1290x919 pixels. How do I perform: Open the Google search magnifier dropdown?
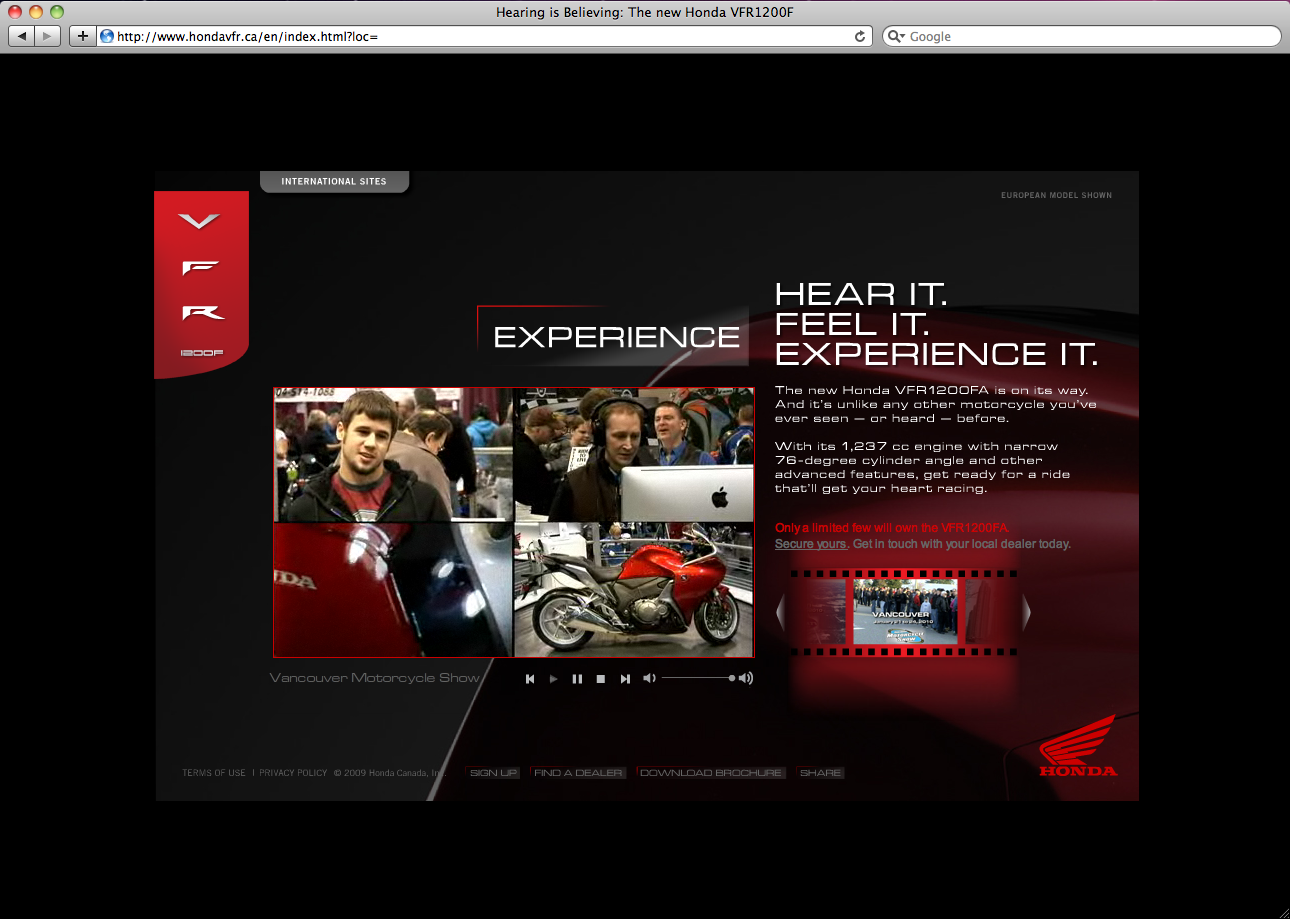(x=896, y=36)
